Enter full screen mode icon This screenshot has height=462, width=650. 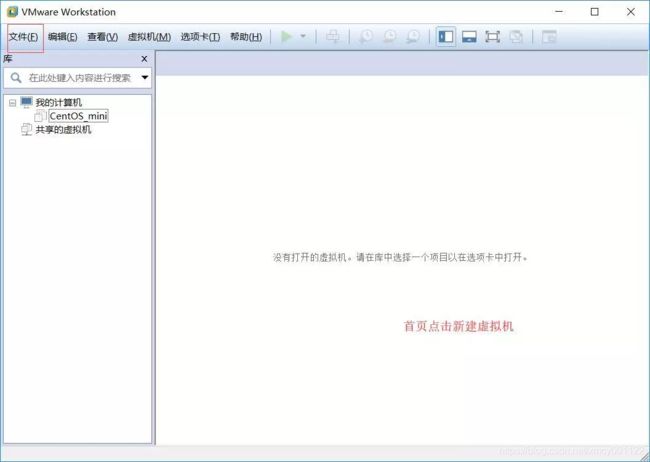tap(492, 36)
